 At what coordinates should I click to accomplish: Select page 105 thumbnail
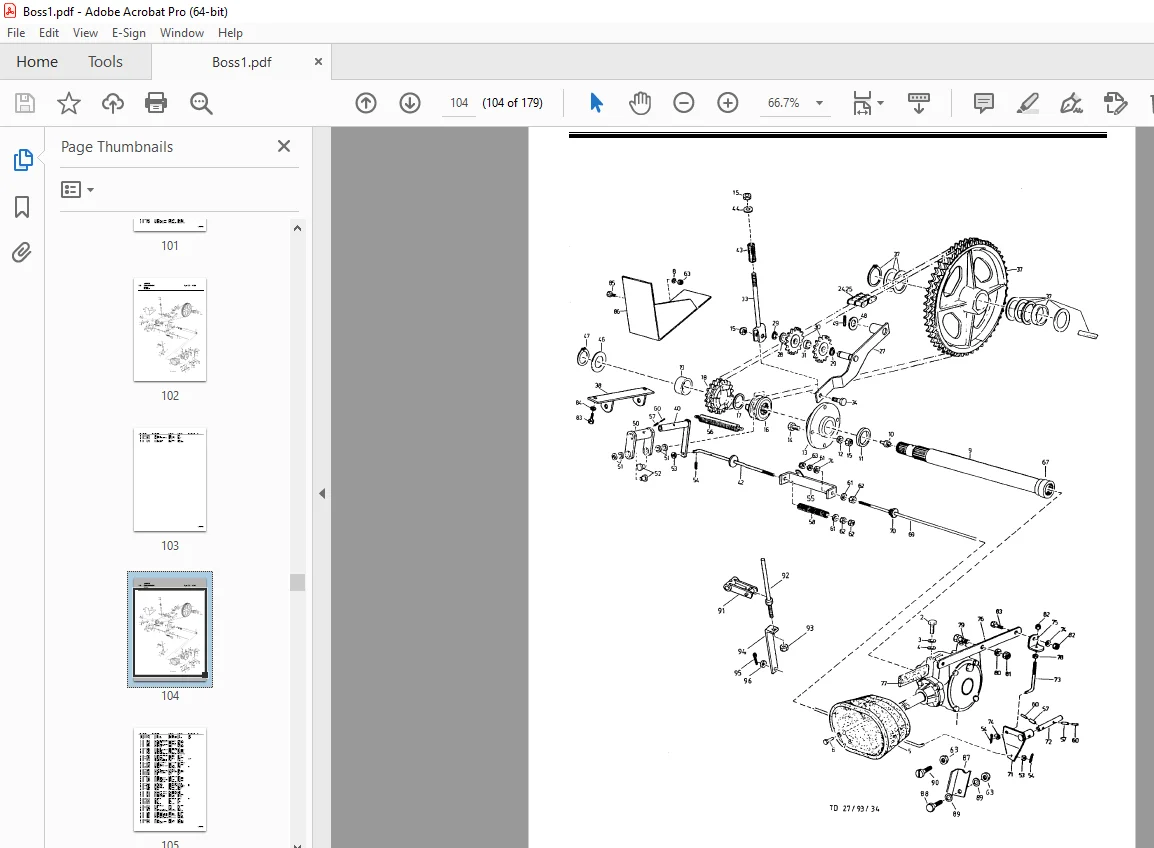[170, 780]
